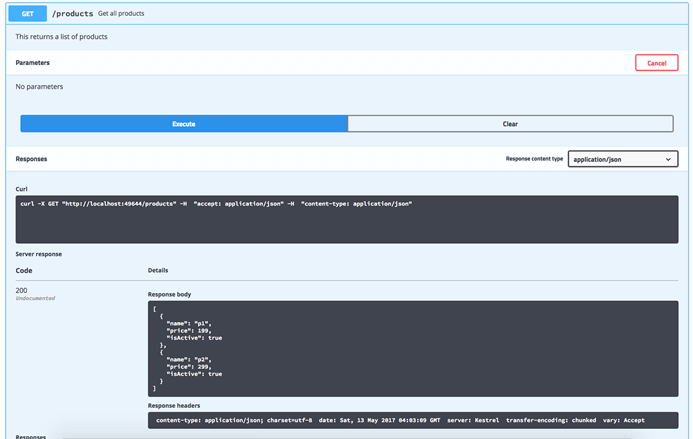Click the blue GET method badge
693x439 pixels.
tap(27, 14)
